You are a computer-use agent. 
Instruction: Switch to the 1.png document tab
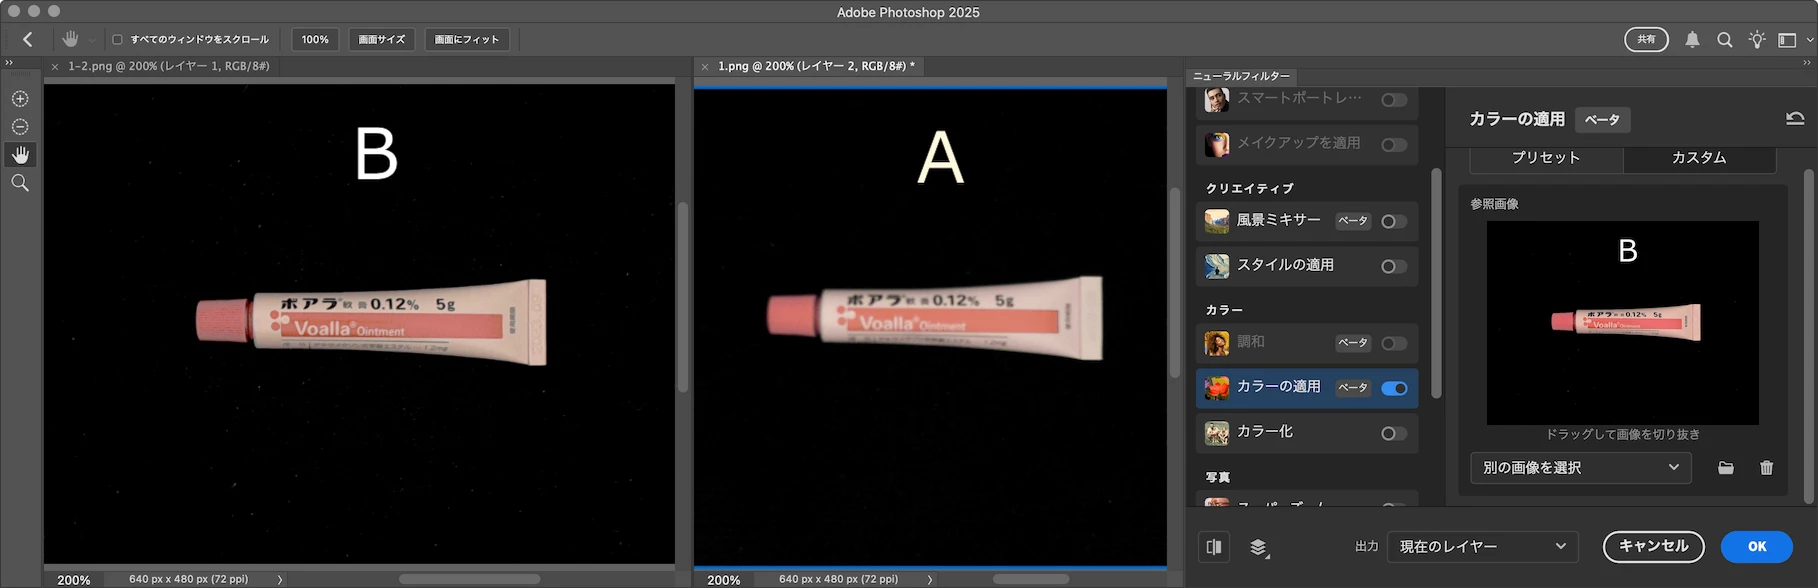point(816,66)
